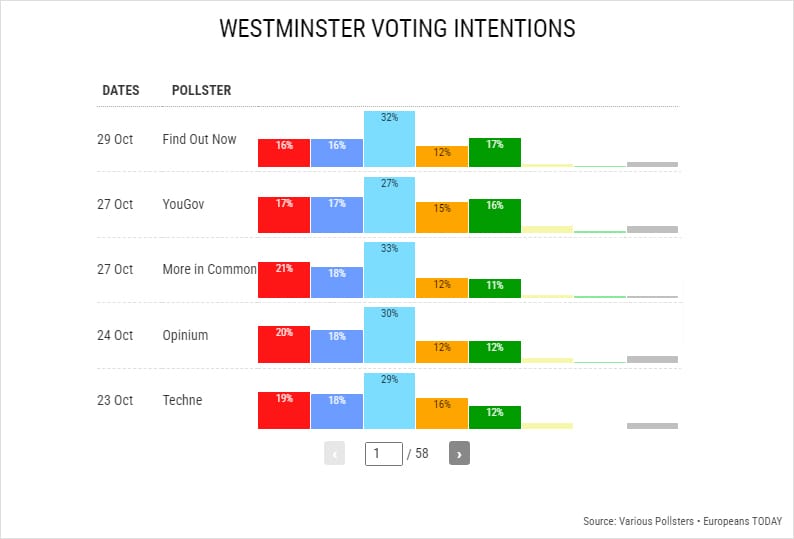The width and height of the screenshot is (794, 539).
Task: Select the More in Common pollster label
Action: tap(209, 269)
